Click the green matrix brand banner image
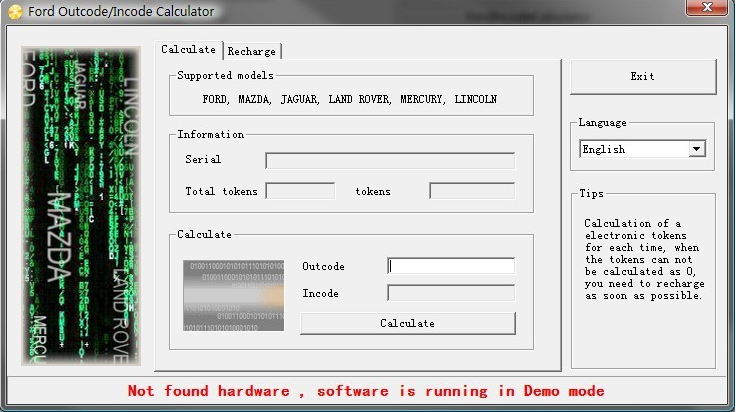Image resolution: width=736 pixels, height=412 pixels. point(80,205)
